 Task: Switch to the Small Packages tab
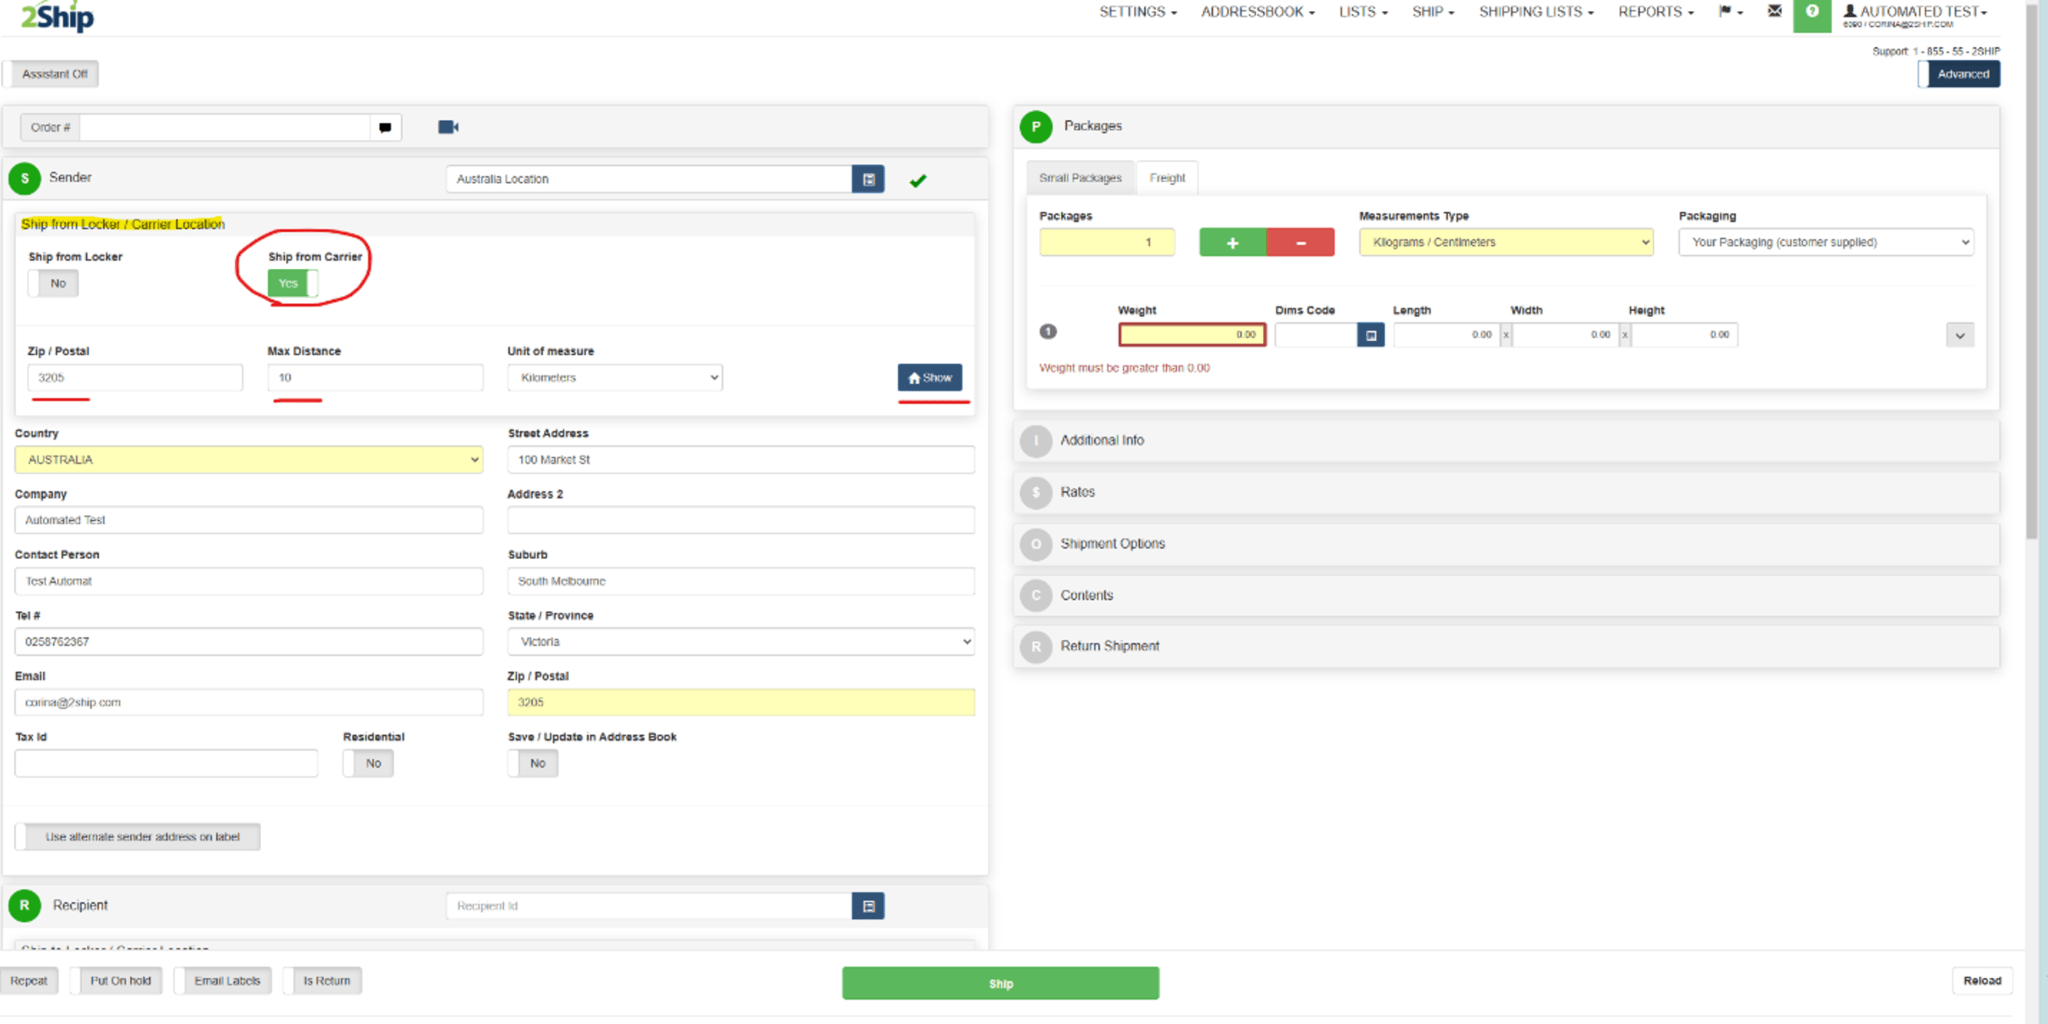(1080, 177)
